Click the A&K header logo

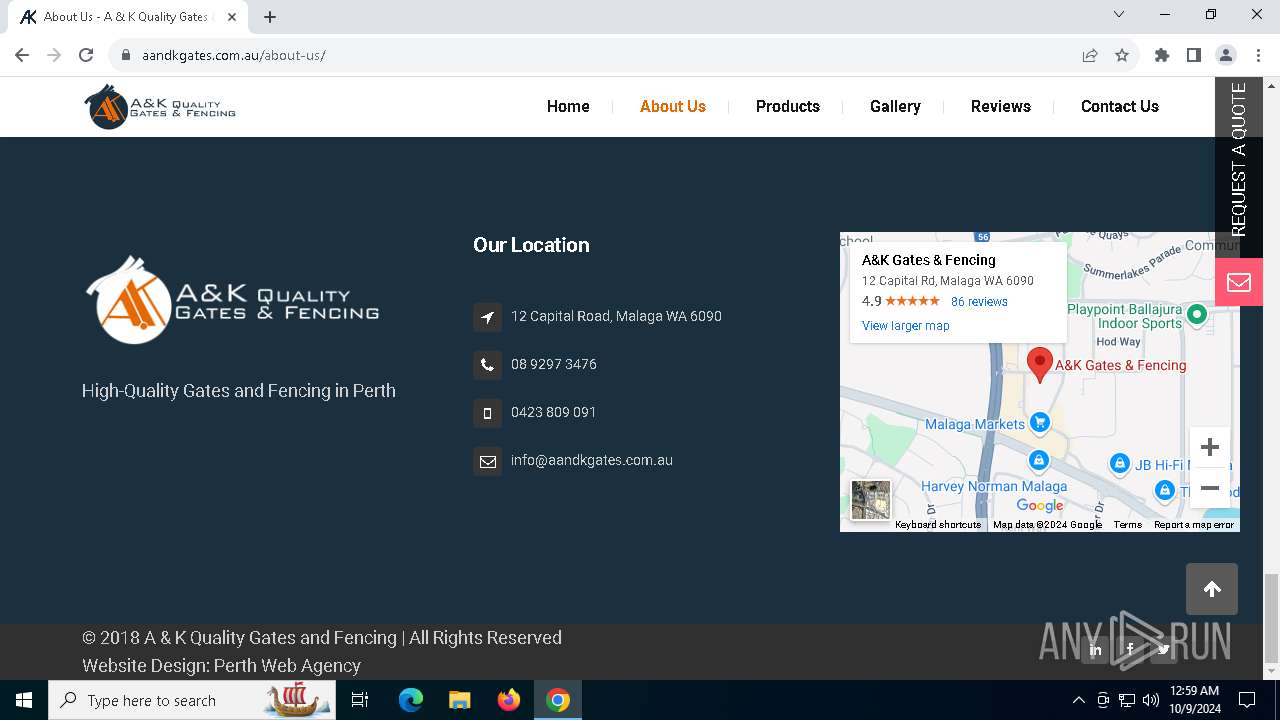click(x=160, y=106)
